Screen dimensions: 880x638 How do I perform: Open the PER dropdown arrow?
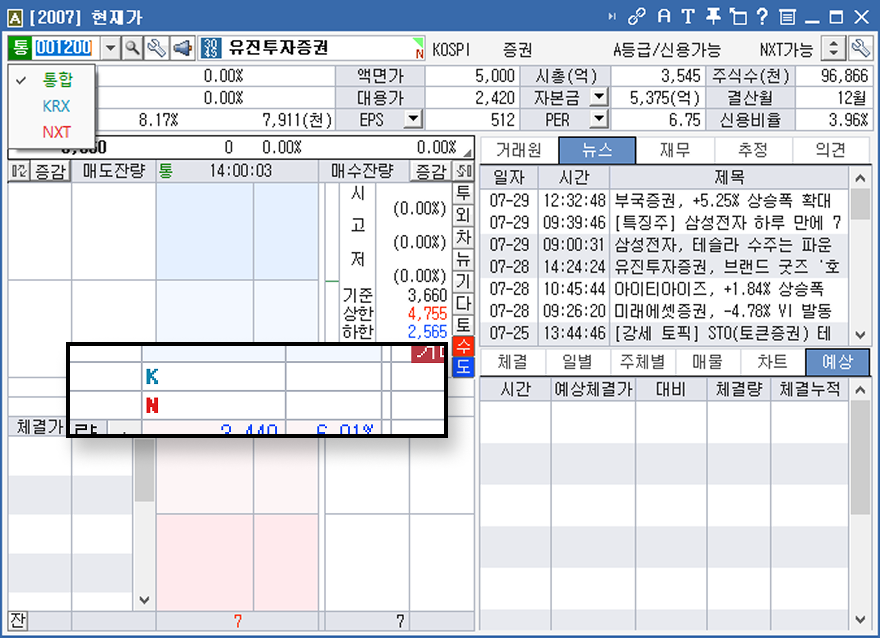point(599,118)
